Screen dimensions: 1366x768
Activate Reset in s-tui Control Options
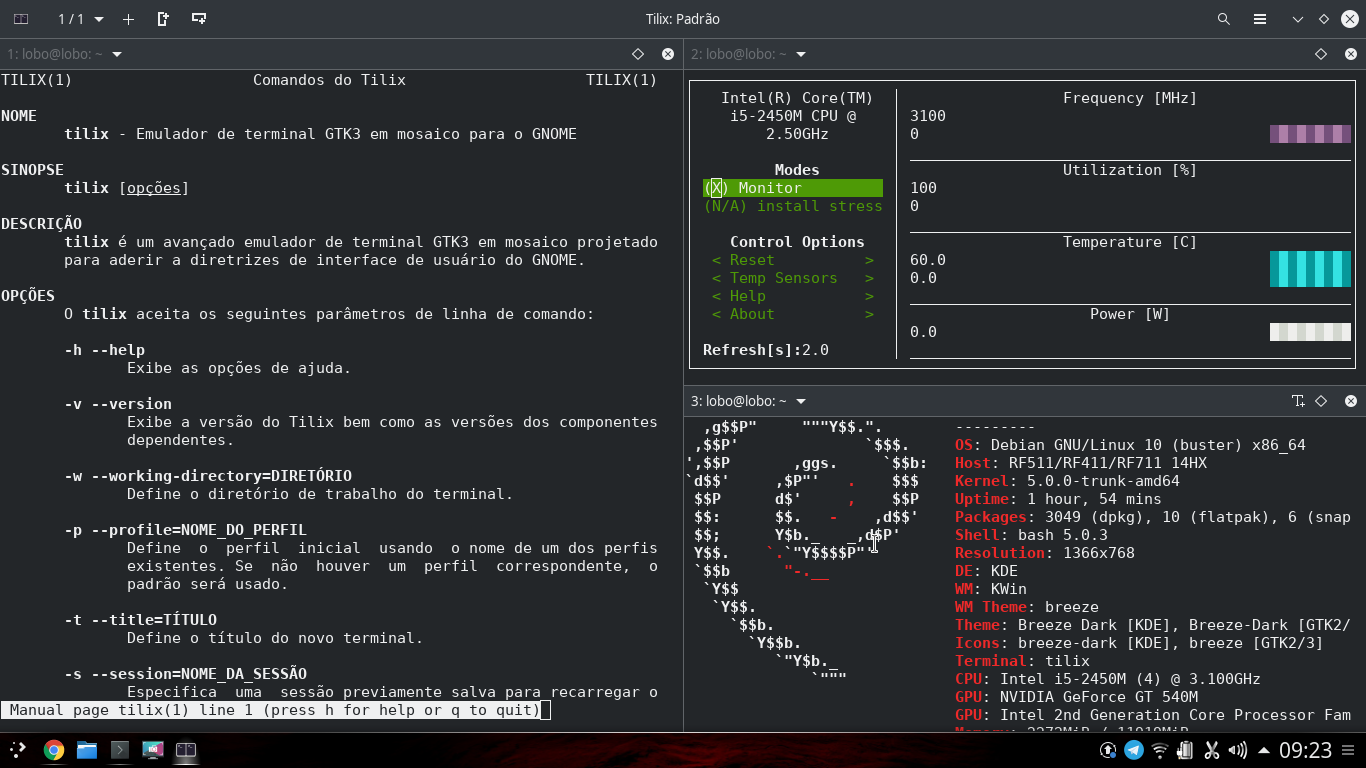(x=748, y=259)
